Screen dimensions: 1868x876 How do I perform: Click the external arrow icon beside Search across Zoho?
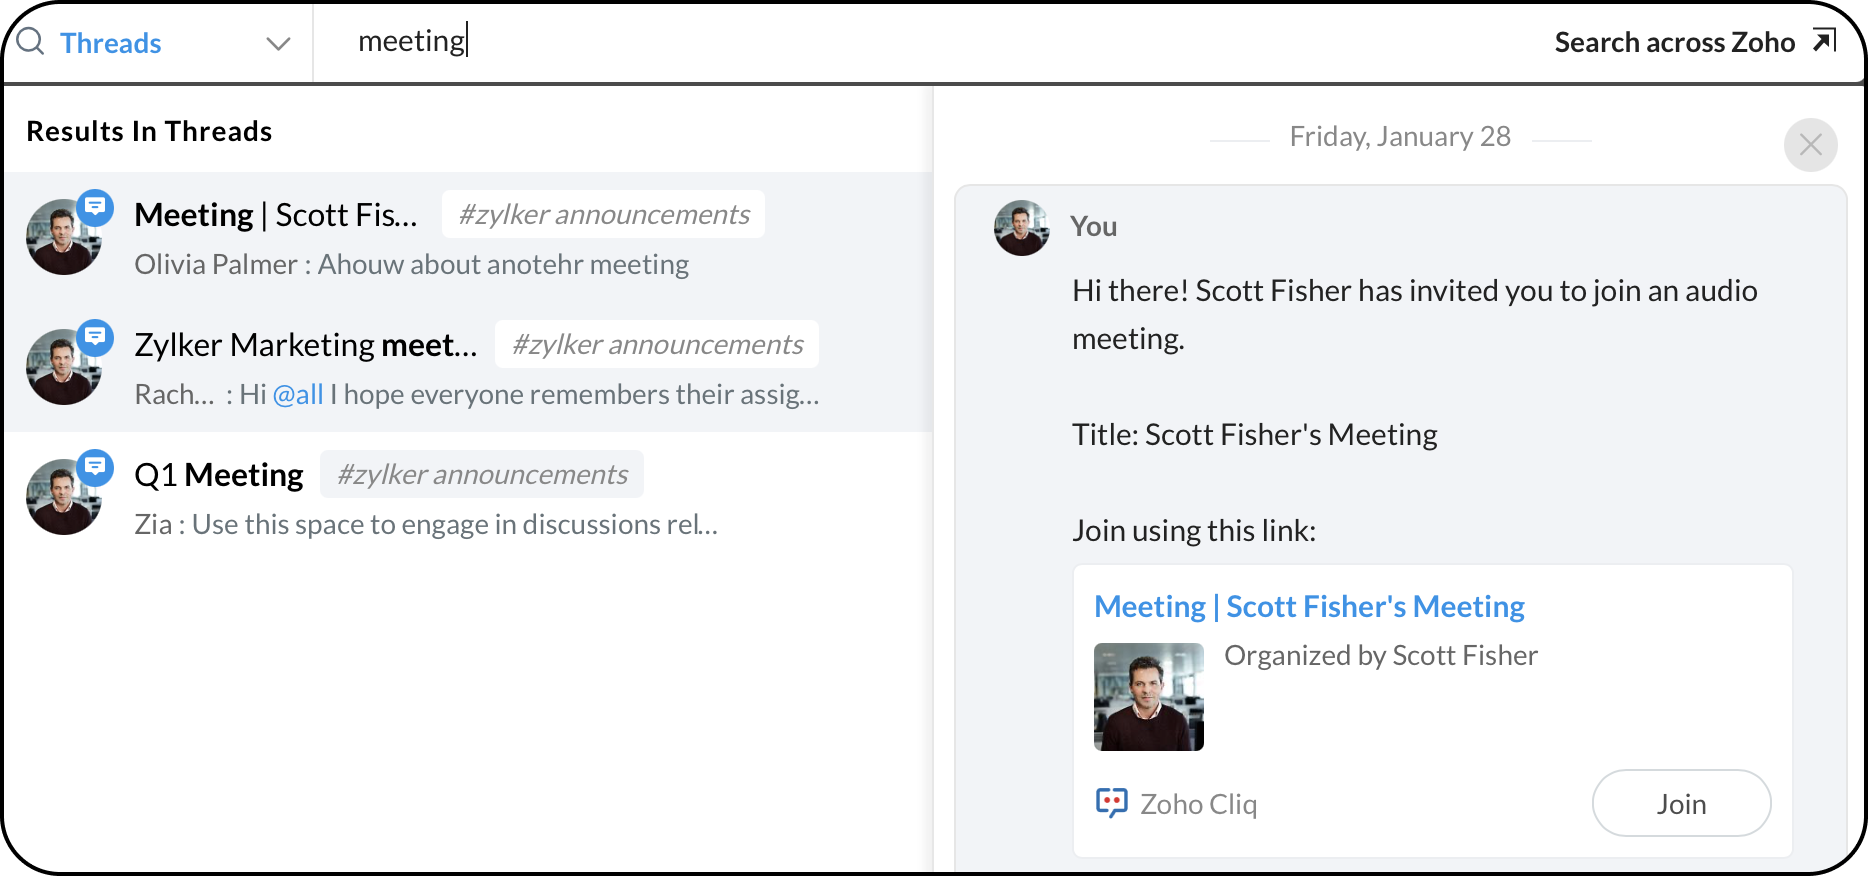point(1824,41)
